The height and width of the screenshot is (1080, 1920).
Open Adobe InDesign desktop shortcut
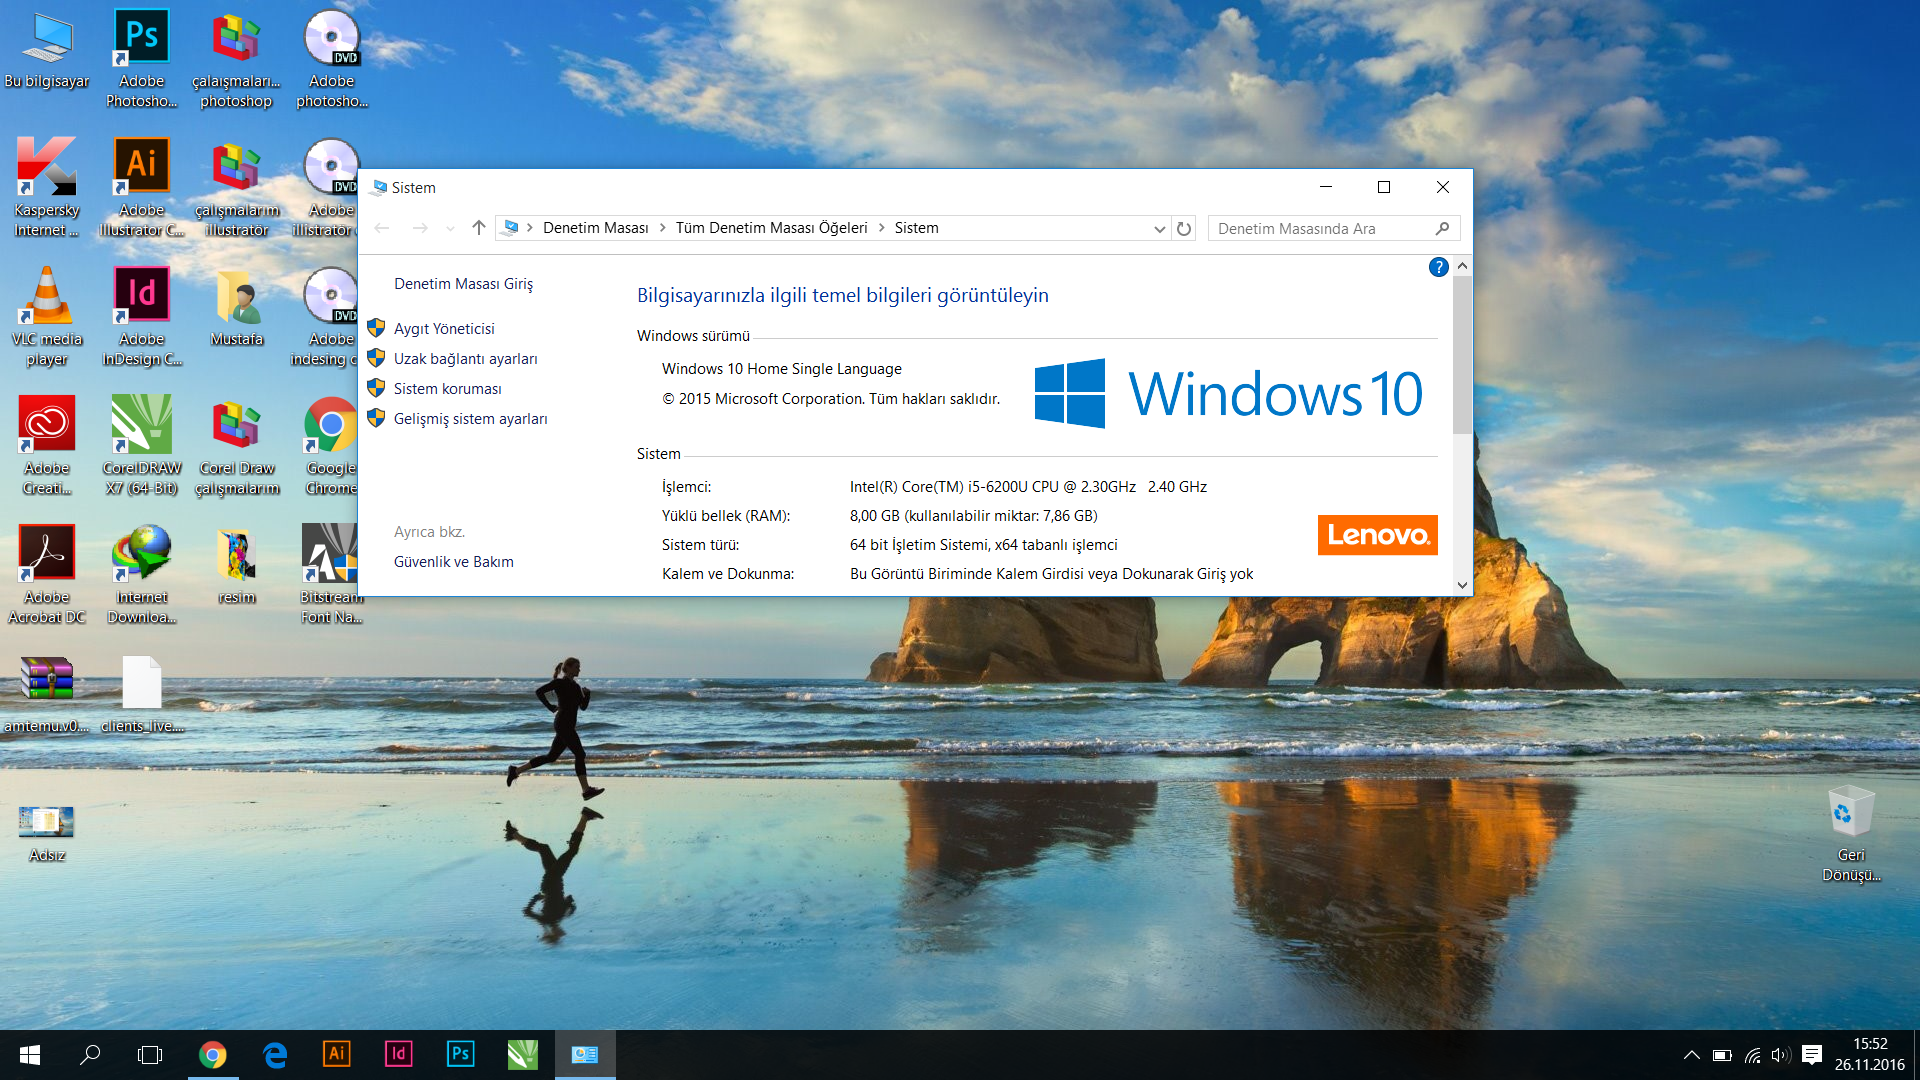[x=141, y=316]
